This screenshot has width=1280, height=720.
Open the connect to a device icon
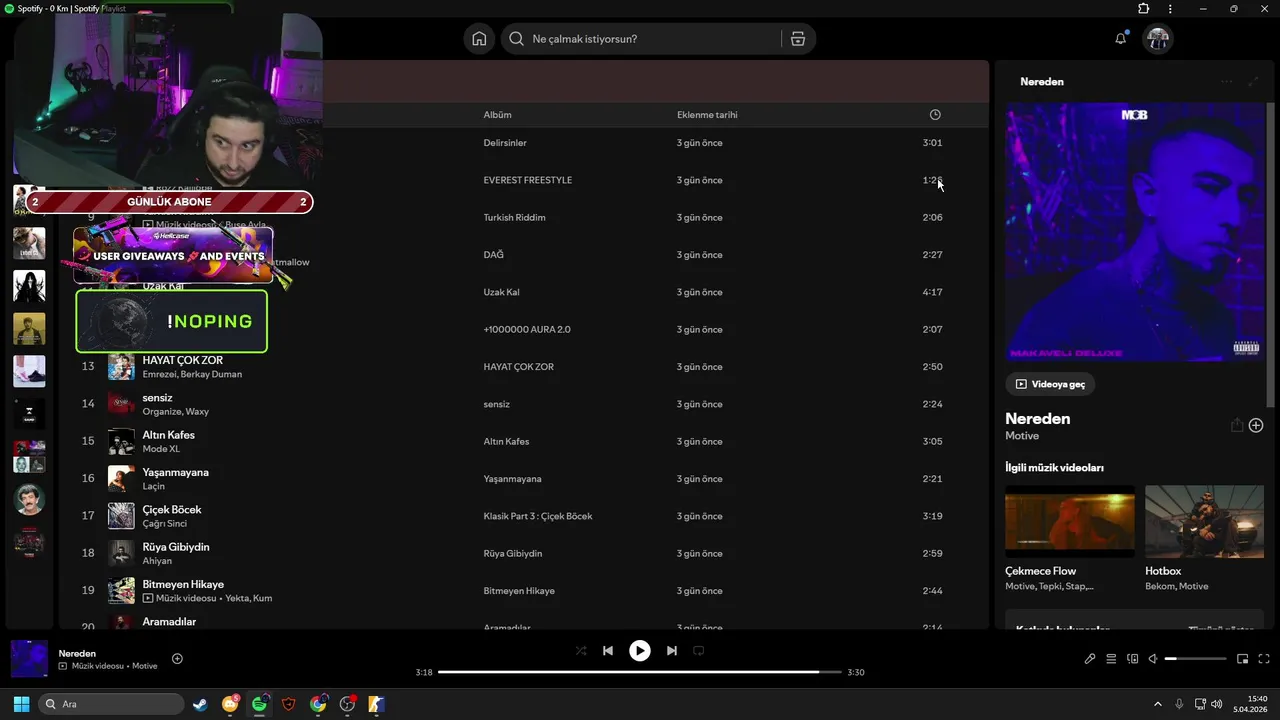[x=1133, y=659]
